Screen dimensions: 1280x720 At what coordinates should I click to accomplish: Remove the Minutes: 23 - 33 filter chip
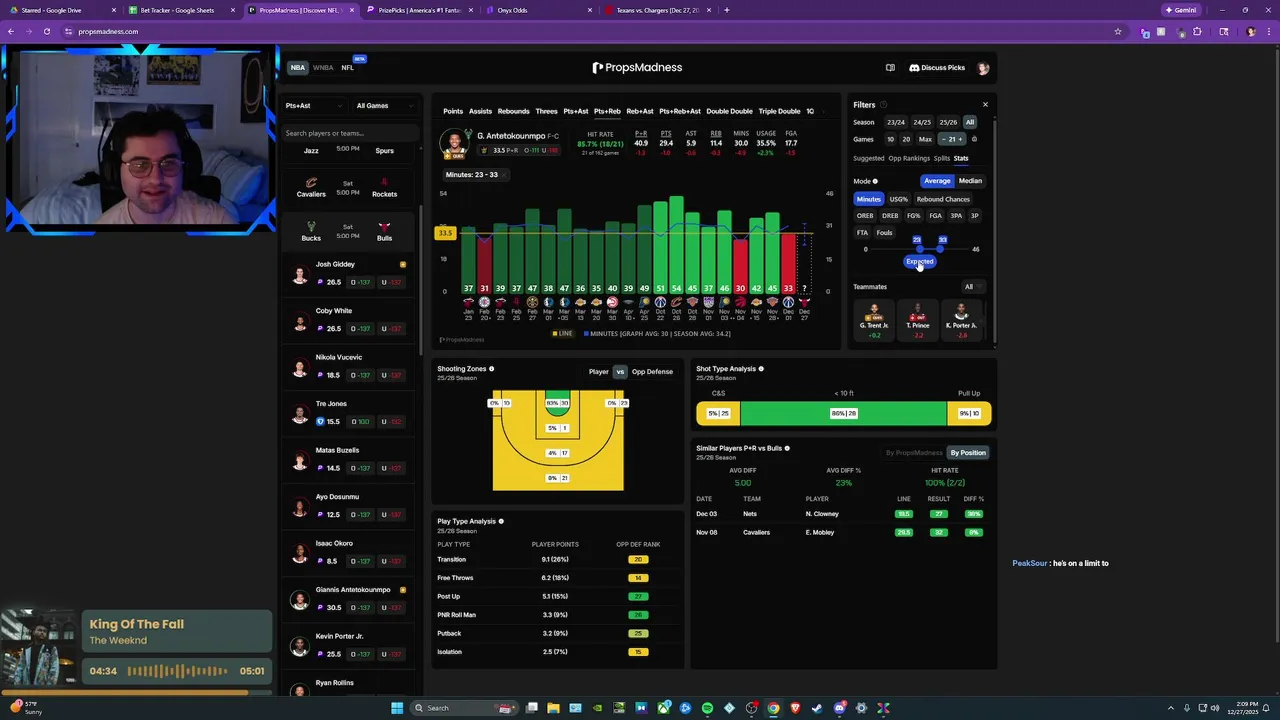505,175
